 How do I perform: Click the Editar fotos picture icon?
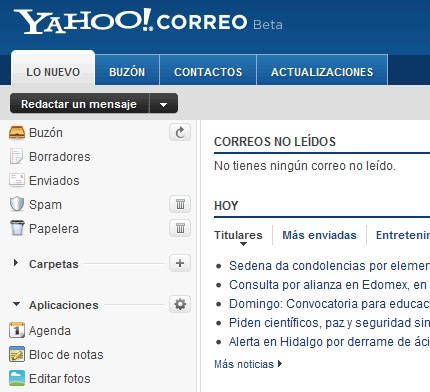(17, 378)
